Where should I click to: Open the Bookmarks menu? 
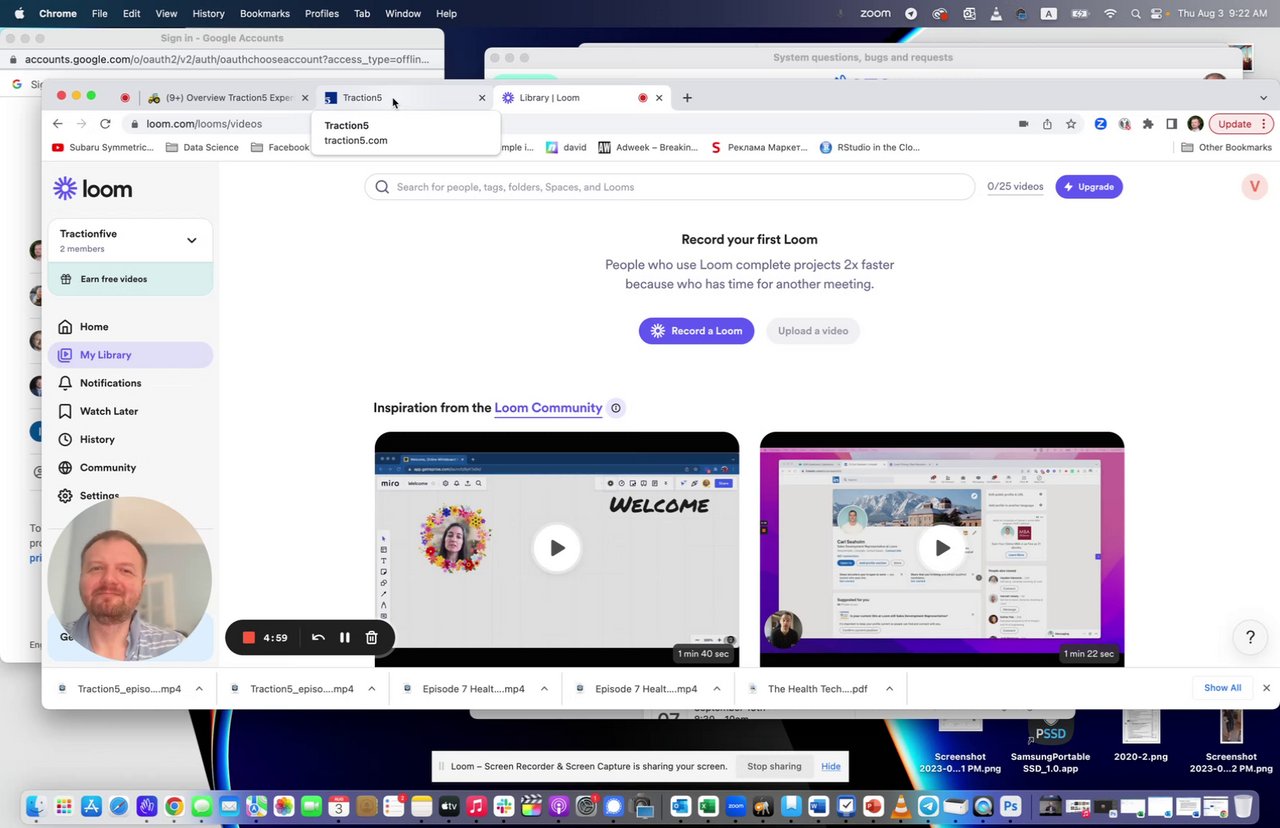tap(264, 13)
